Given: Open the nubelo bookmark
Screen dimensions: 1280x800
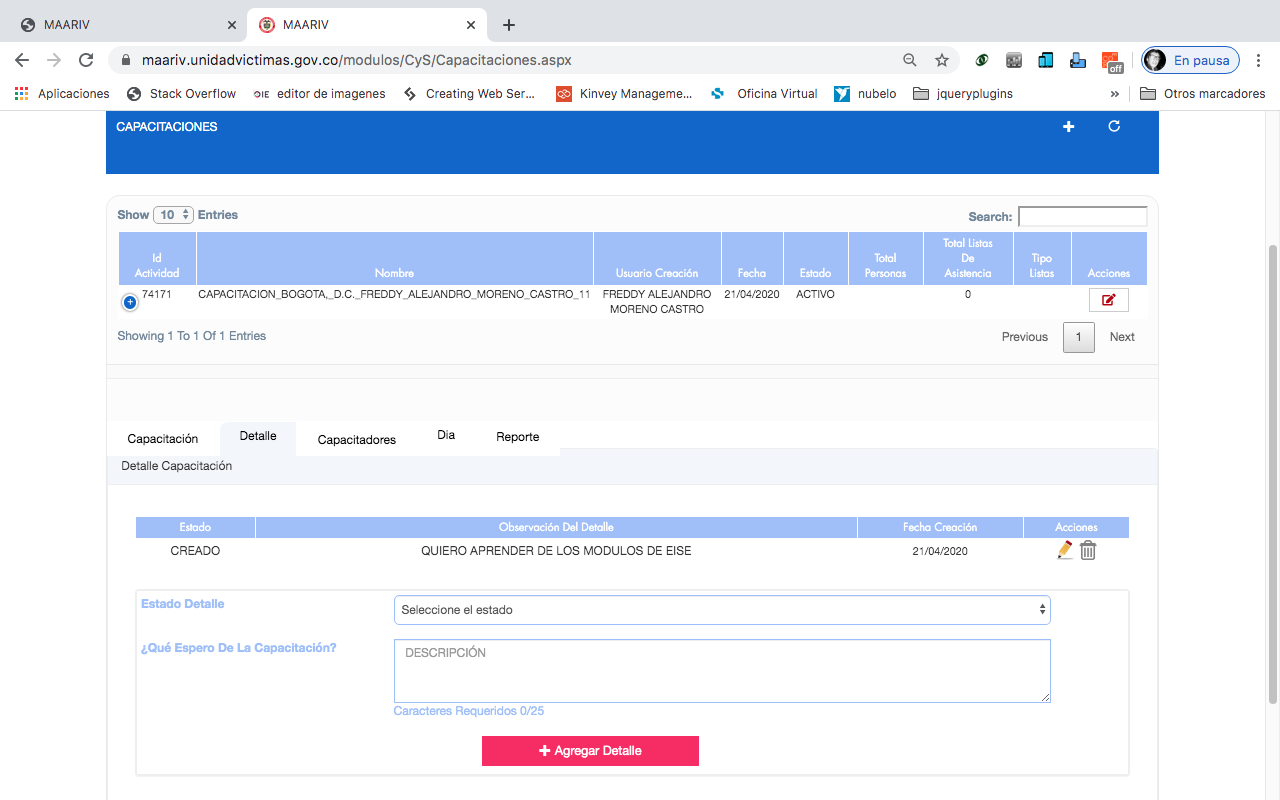Looking at the screenshot, I should [866, 94].
